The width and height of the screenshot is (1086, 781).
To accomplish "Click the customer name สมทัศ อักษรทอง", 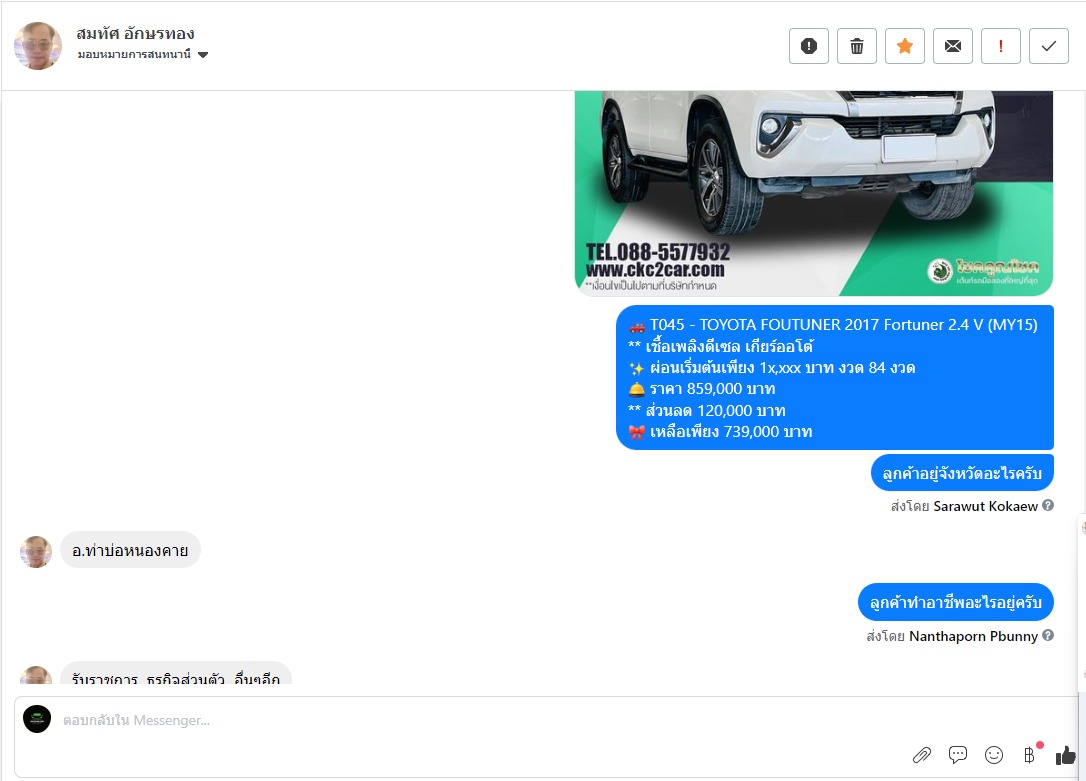I will pos(135,33).
